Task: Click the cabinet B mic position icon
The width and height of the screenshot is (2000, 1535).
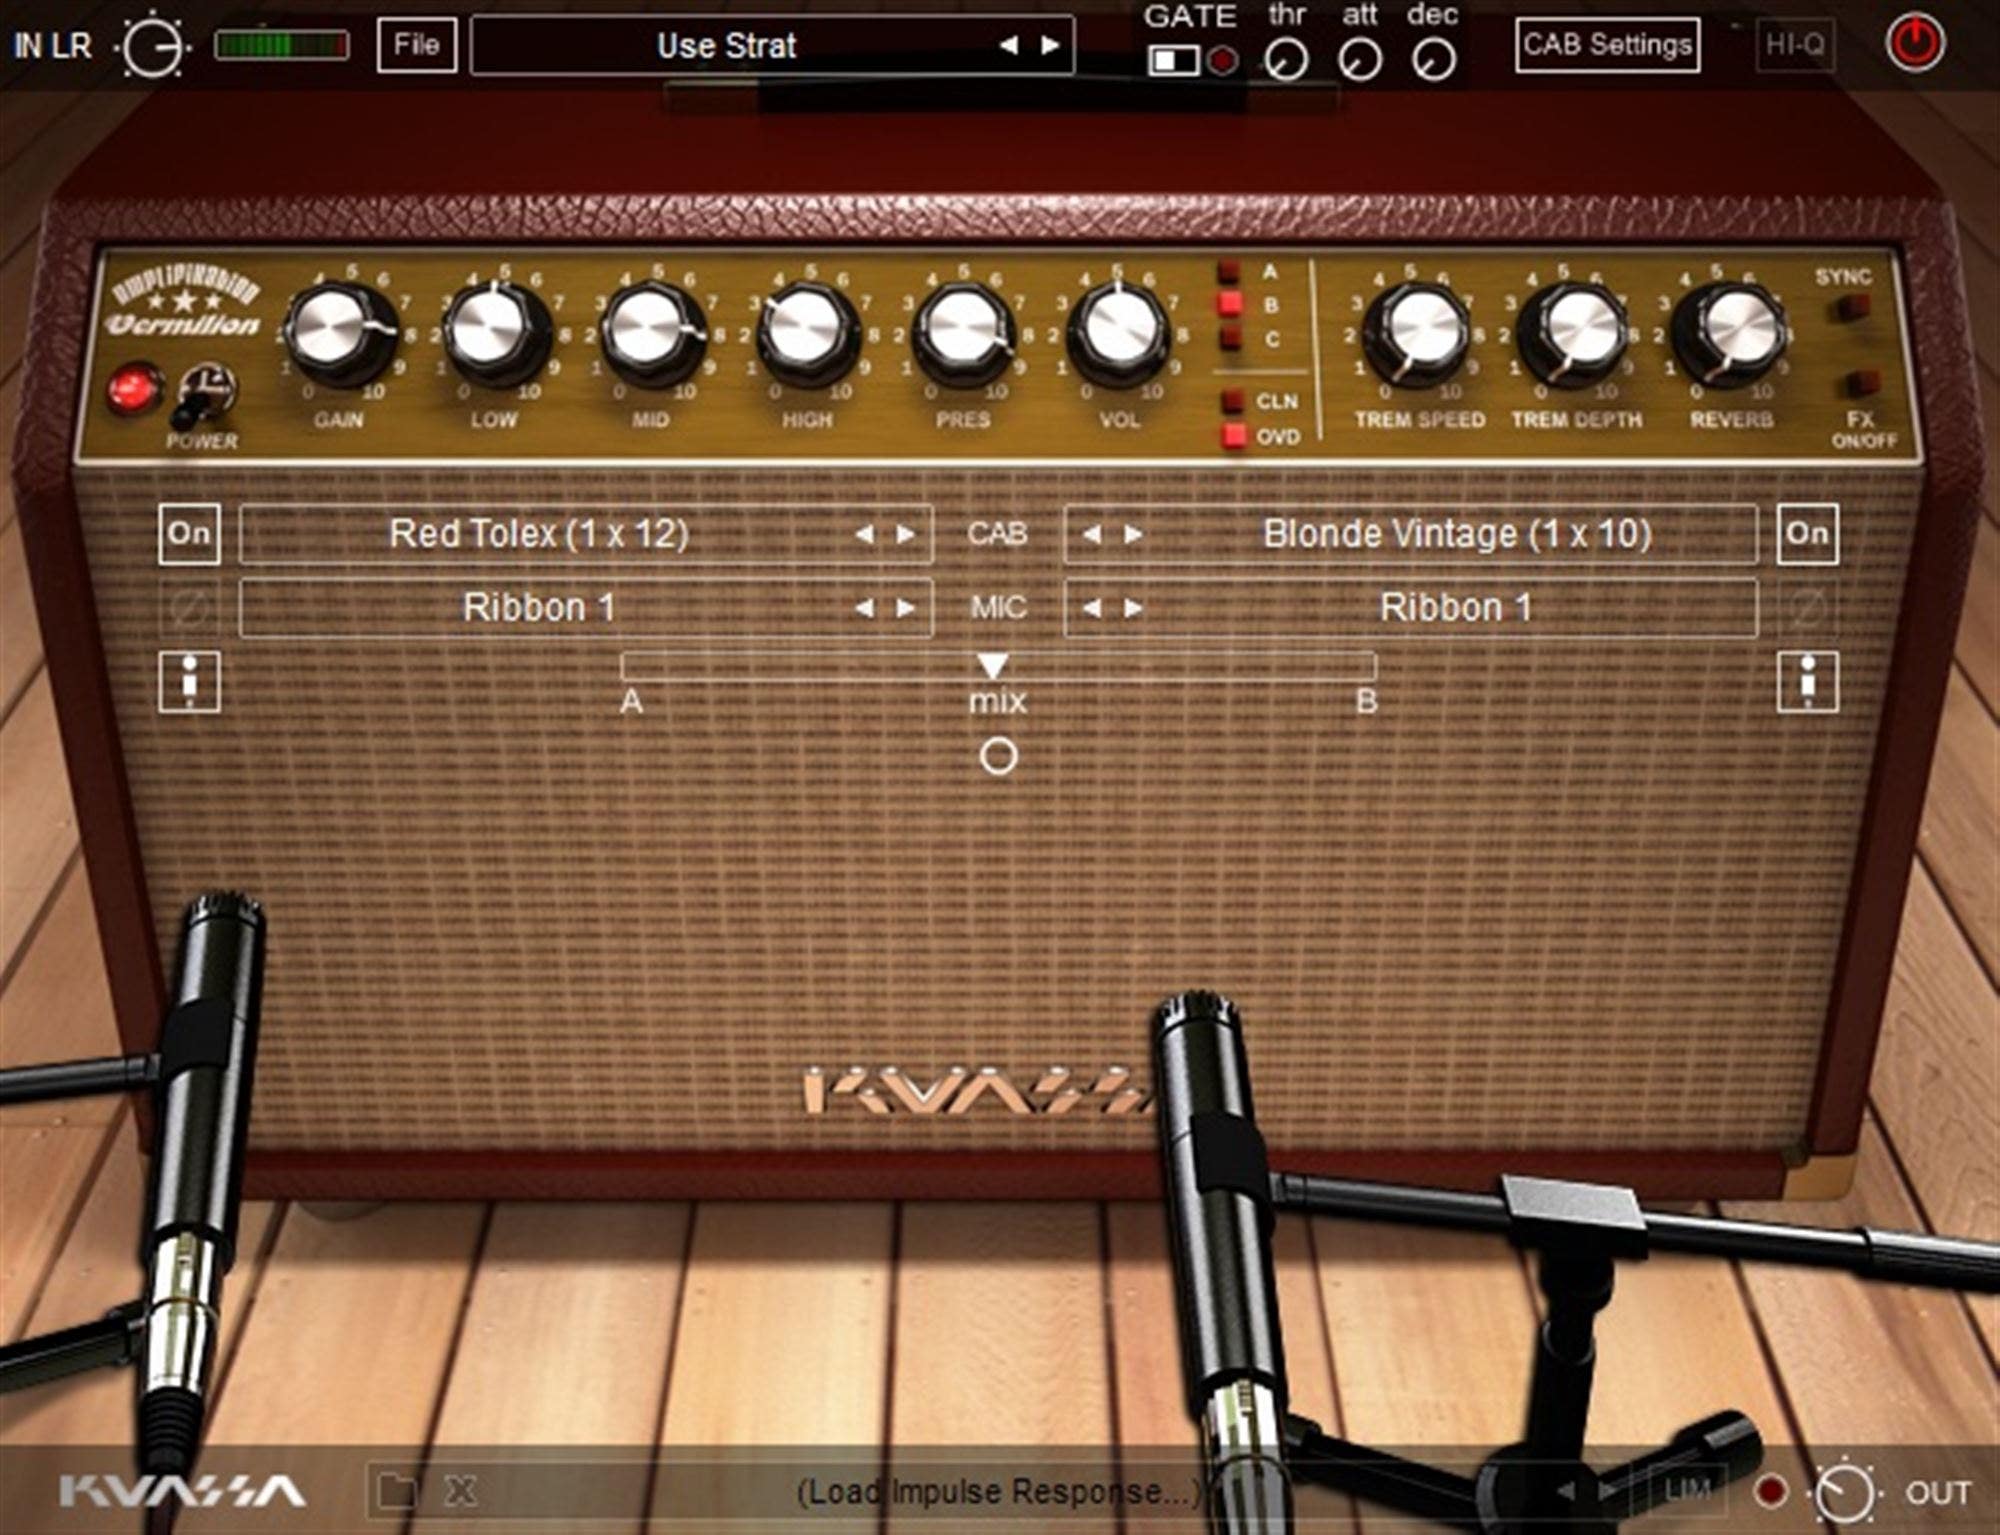Action: 1807,682
